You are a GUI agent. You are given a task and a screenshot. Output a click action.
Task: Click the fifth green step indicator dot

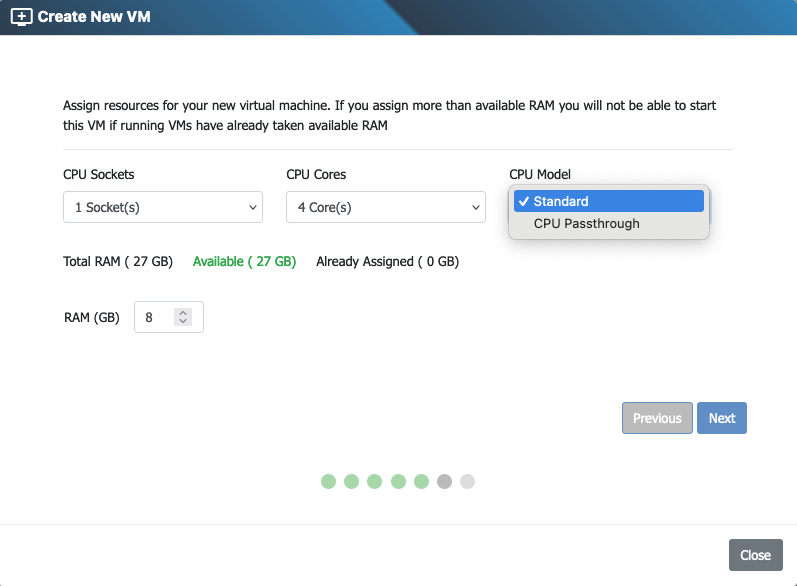point(421,482)
